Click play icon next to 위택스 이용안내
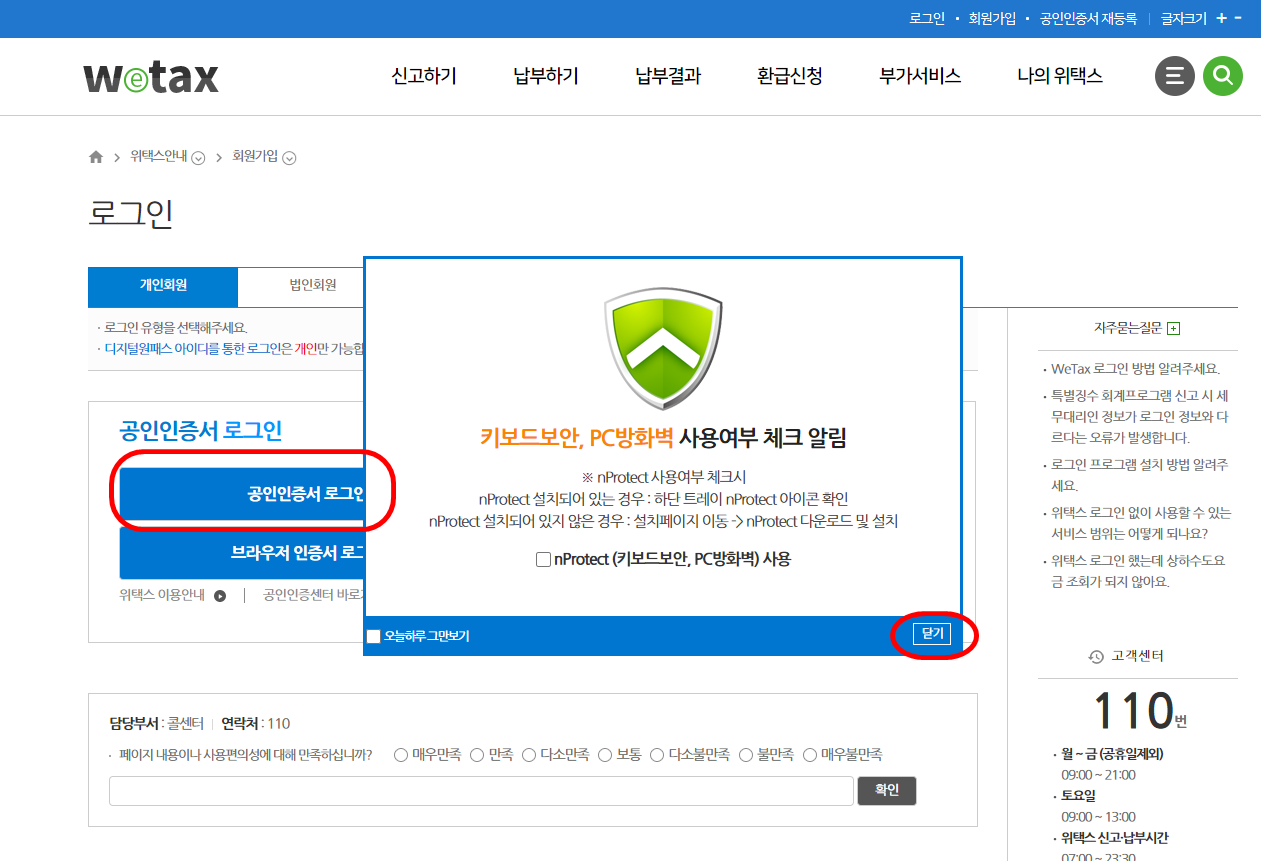This screenshot has height=861, width=1261. pyautogui.click(x=220, y=596)
